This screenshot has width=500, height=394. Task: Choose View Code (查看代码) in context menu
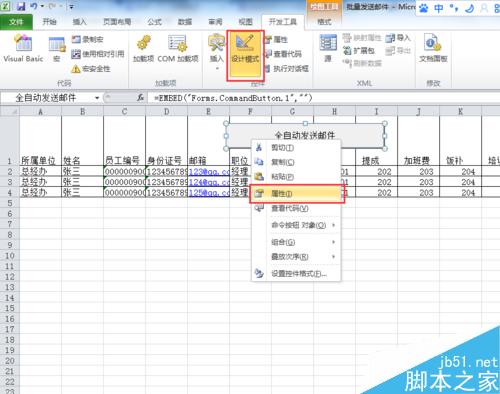[x=296, y=208]
